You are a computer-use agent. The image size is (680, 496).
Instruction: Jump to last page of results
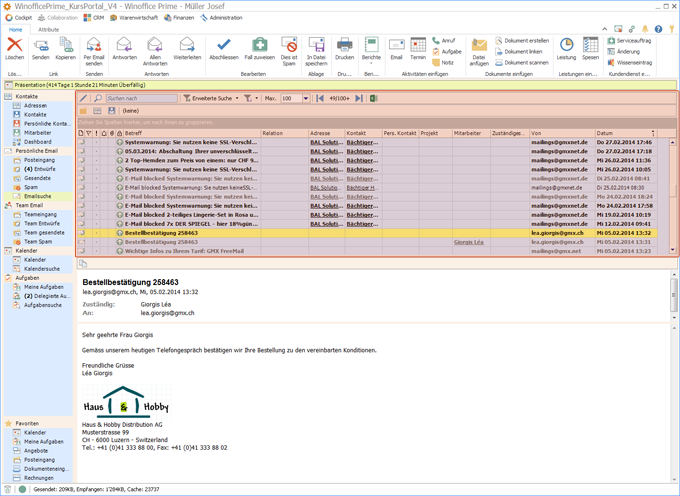(359, 98)
